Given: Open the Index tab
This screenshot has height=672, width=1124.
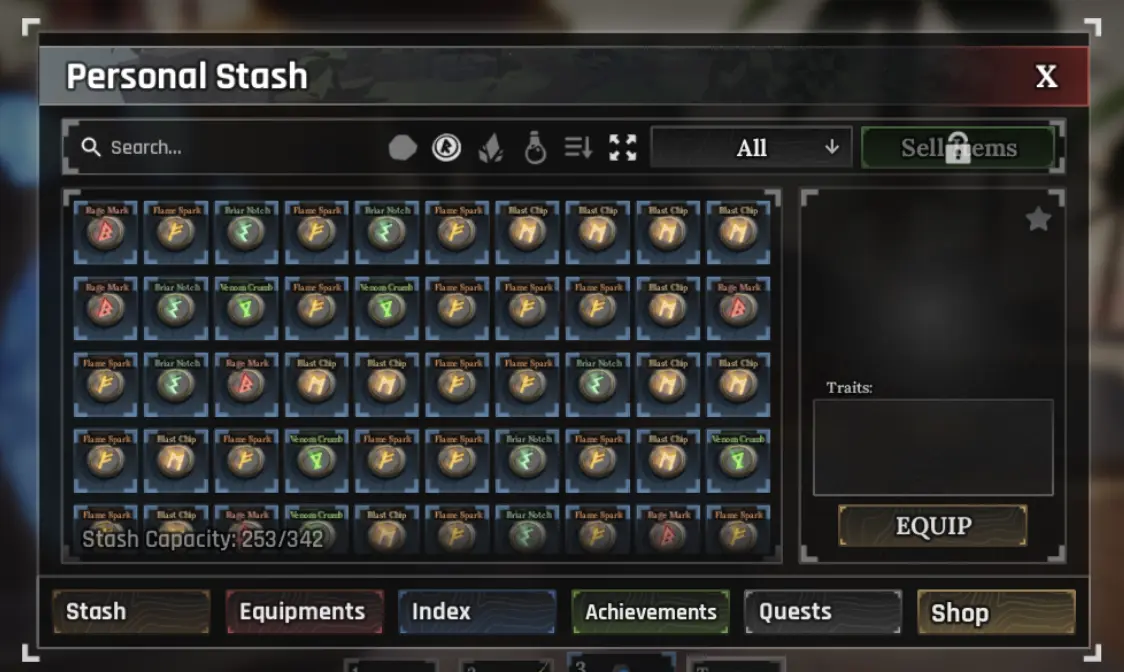Looking at the screenshot, I should [477, 612].
